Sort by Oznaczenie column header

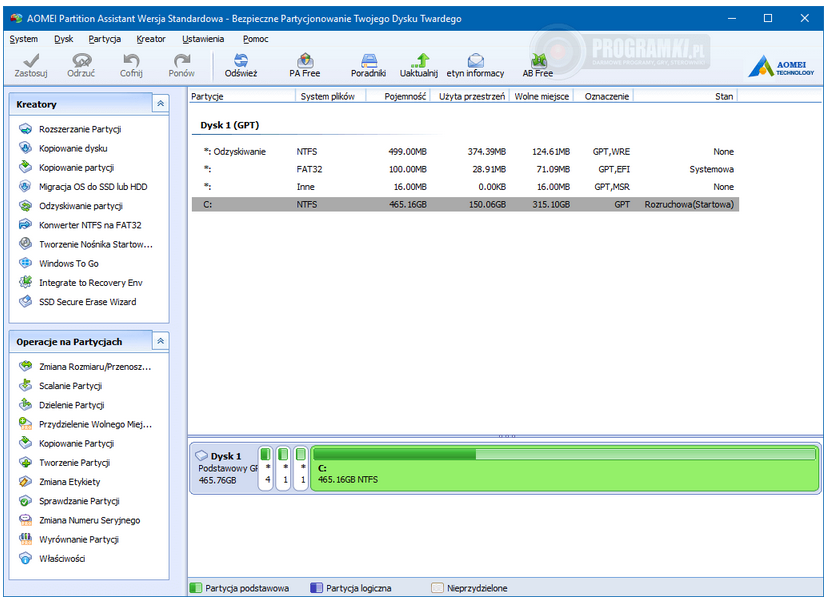[x=603, y=96]
